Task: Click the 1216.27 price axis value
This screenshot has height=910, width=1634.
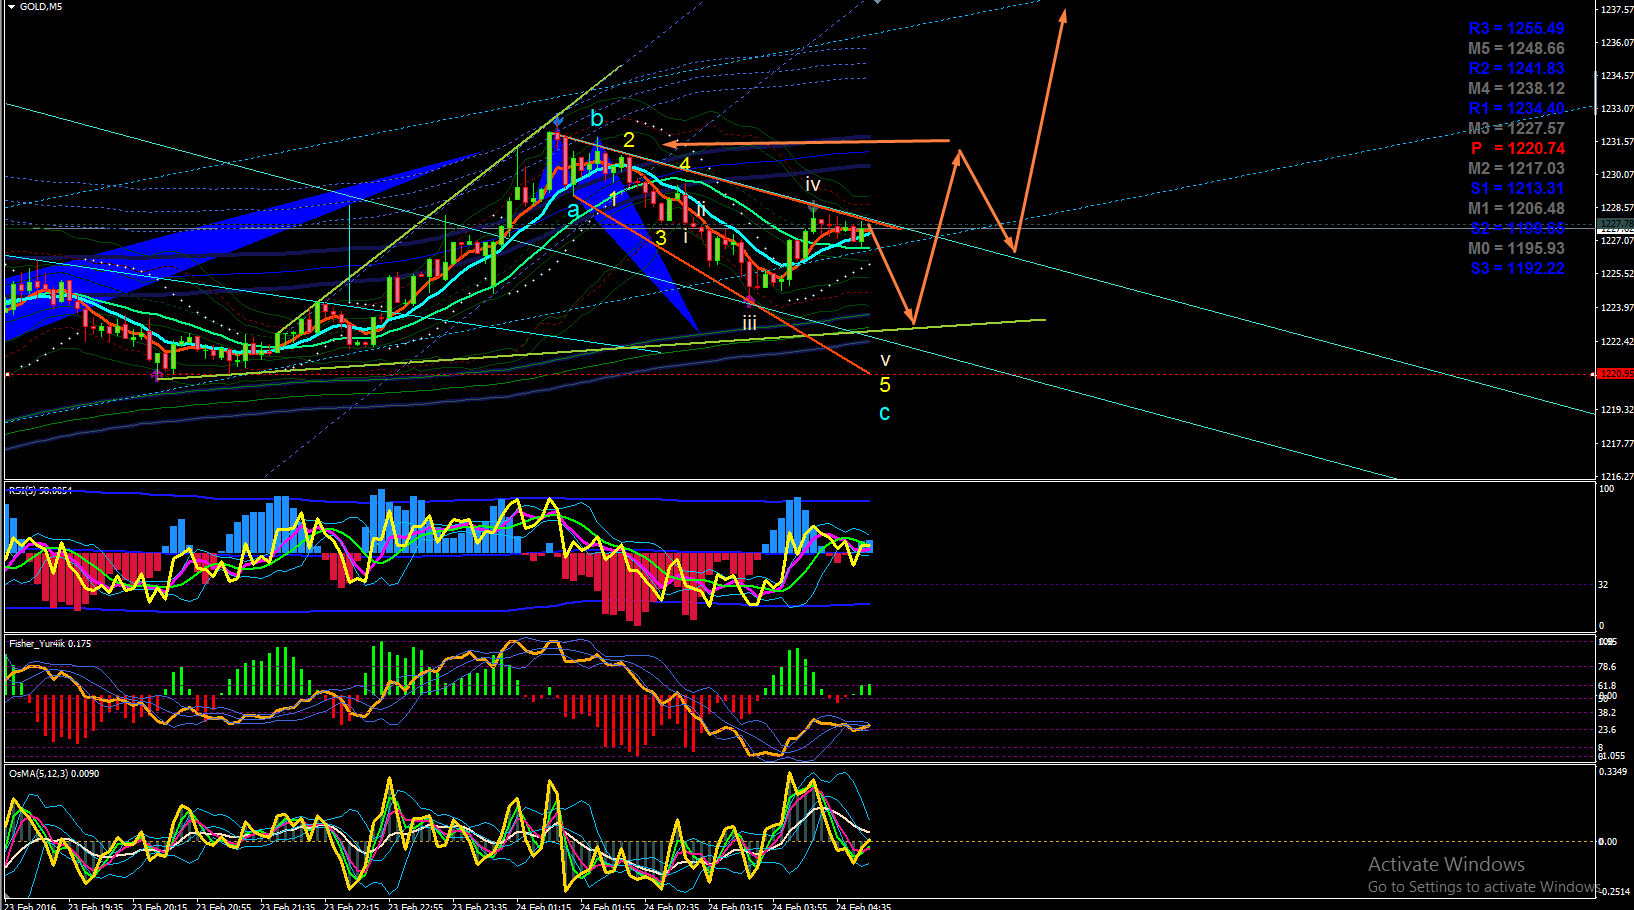Action: pyautogui.click(x=1617, y=477)
